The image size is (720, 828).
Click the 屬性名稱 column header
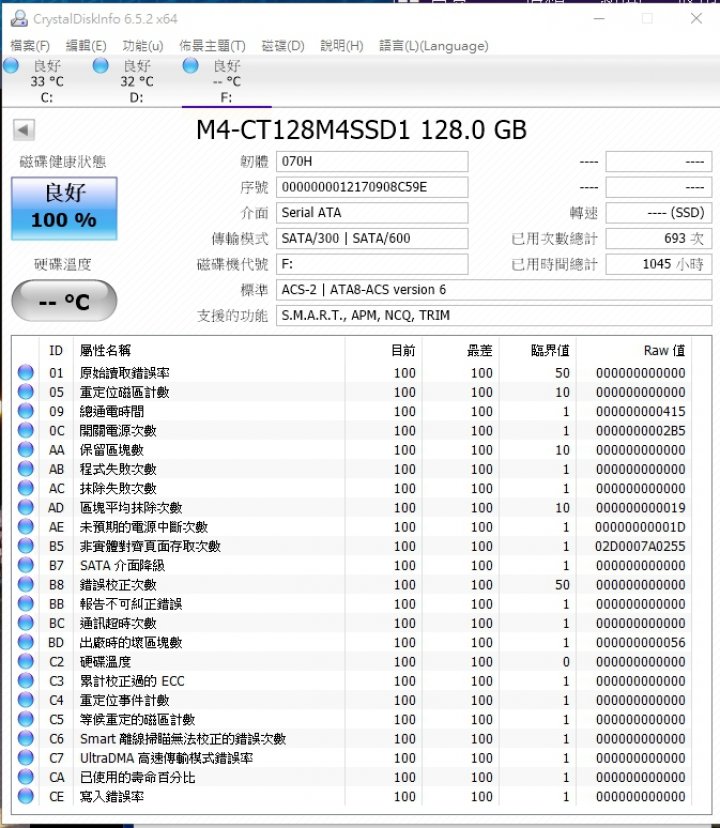pos(209,350)
